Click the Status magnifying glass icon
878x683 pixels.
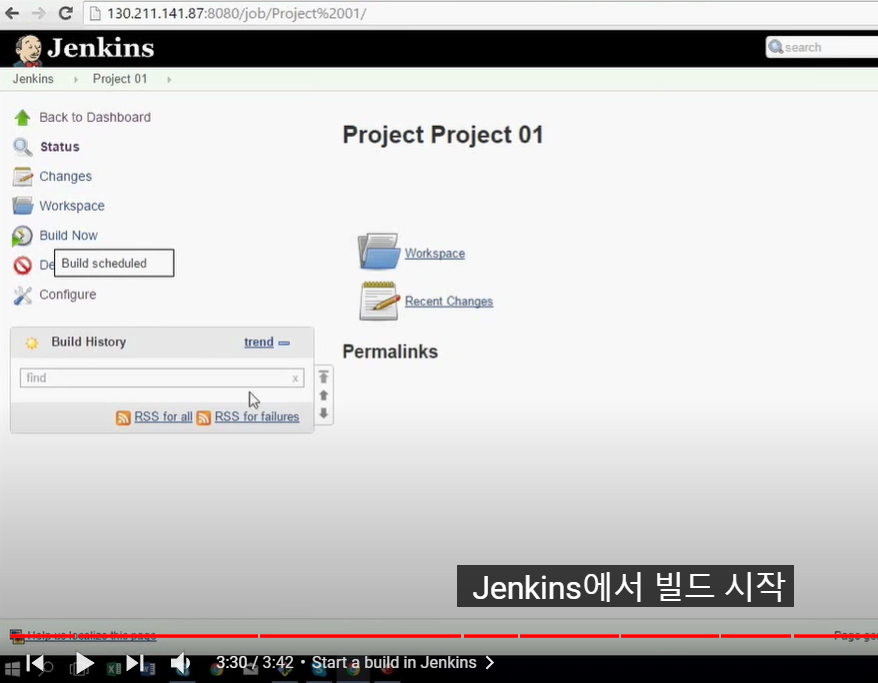22,147
